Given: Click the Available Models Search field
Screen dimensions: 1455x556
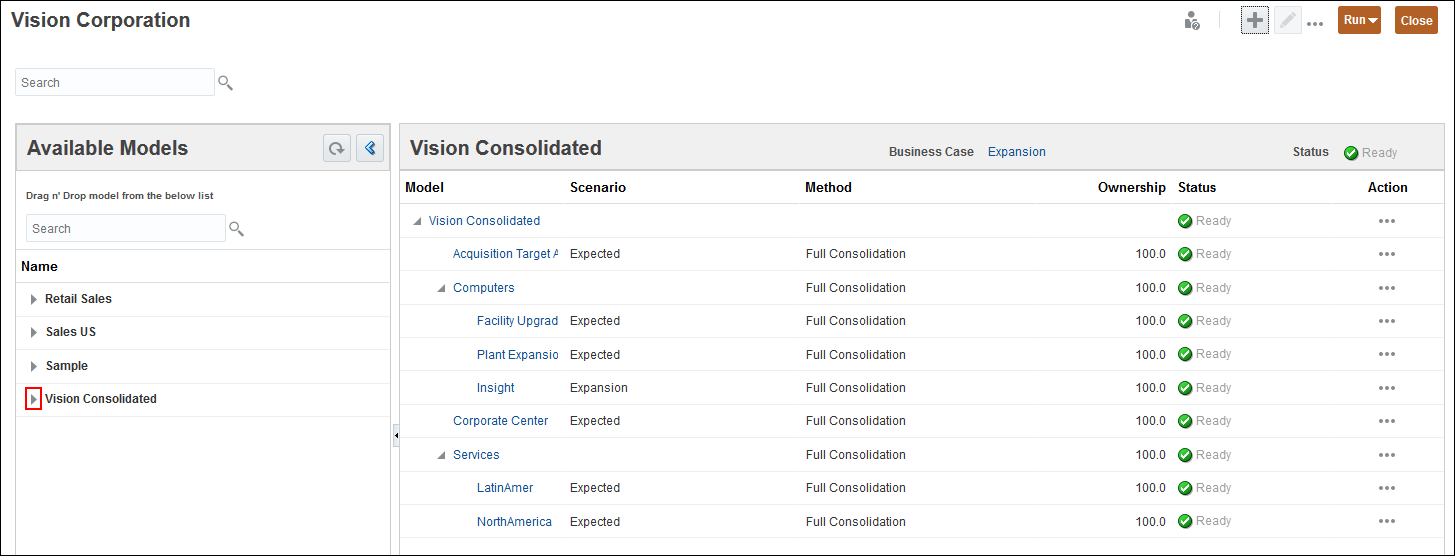Looking at the screenshot, I should (x=126, y=229).
